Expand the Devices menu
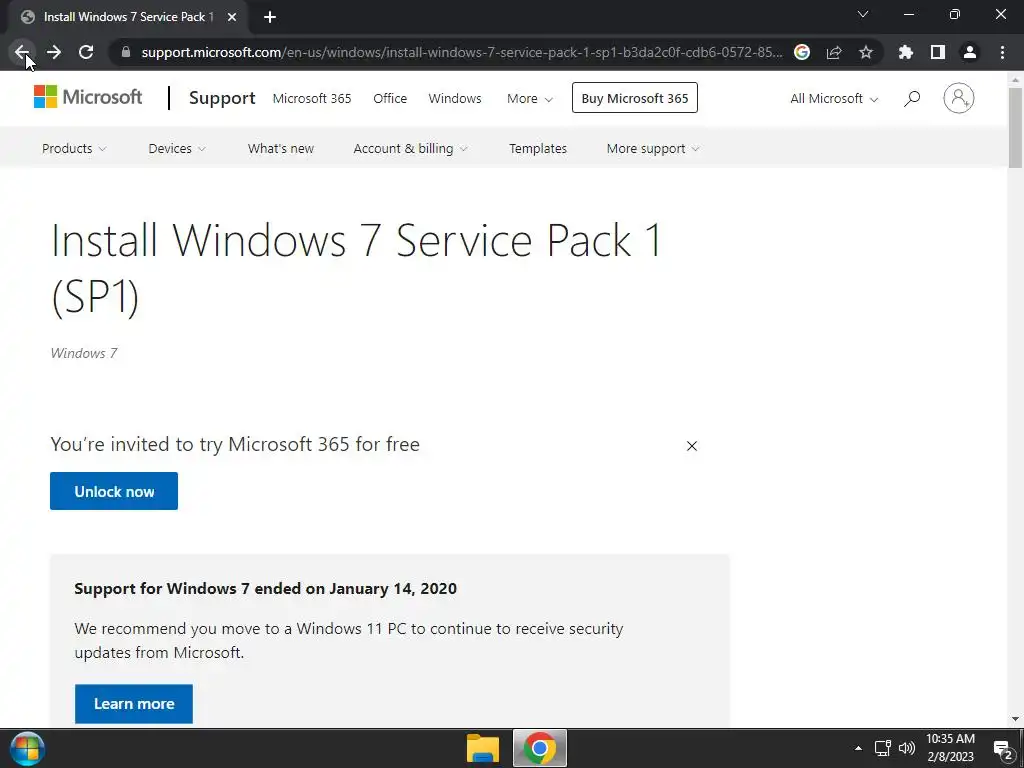This screenshot has height=768, width=1024. pyautogui.click(x=177, y=149)
